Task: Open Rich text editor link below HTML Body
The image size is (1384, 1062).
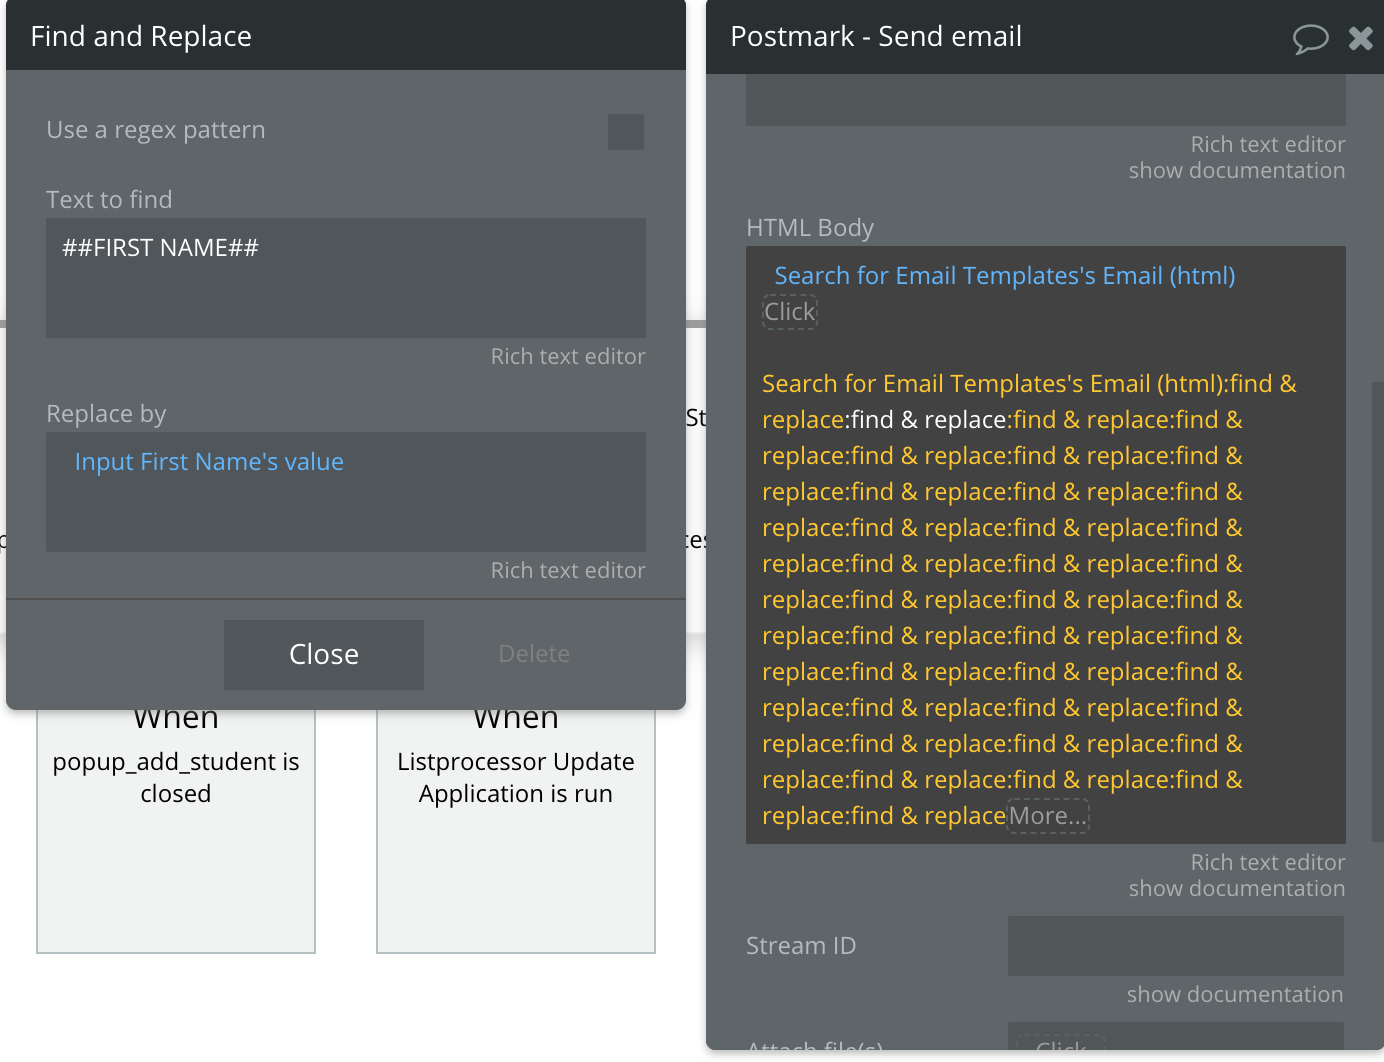Action: [x=1268, y=863]
